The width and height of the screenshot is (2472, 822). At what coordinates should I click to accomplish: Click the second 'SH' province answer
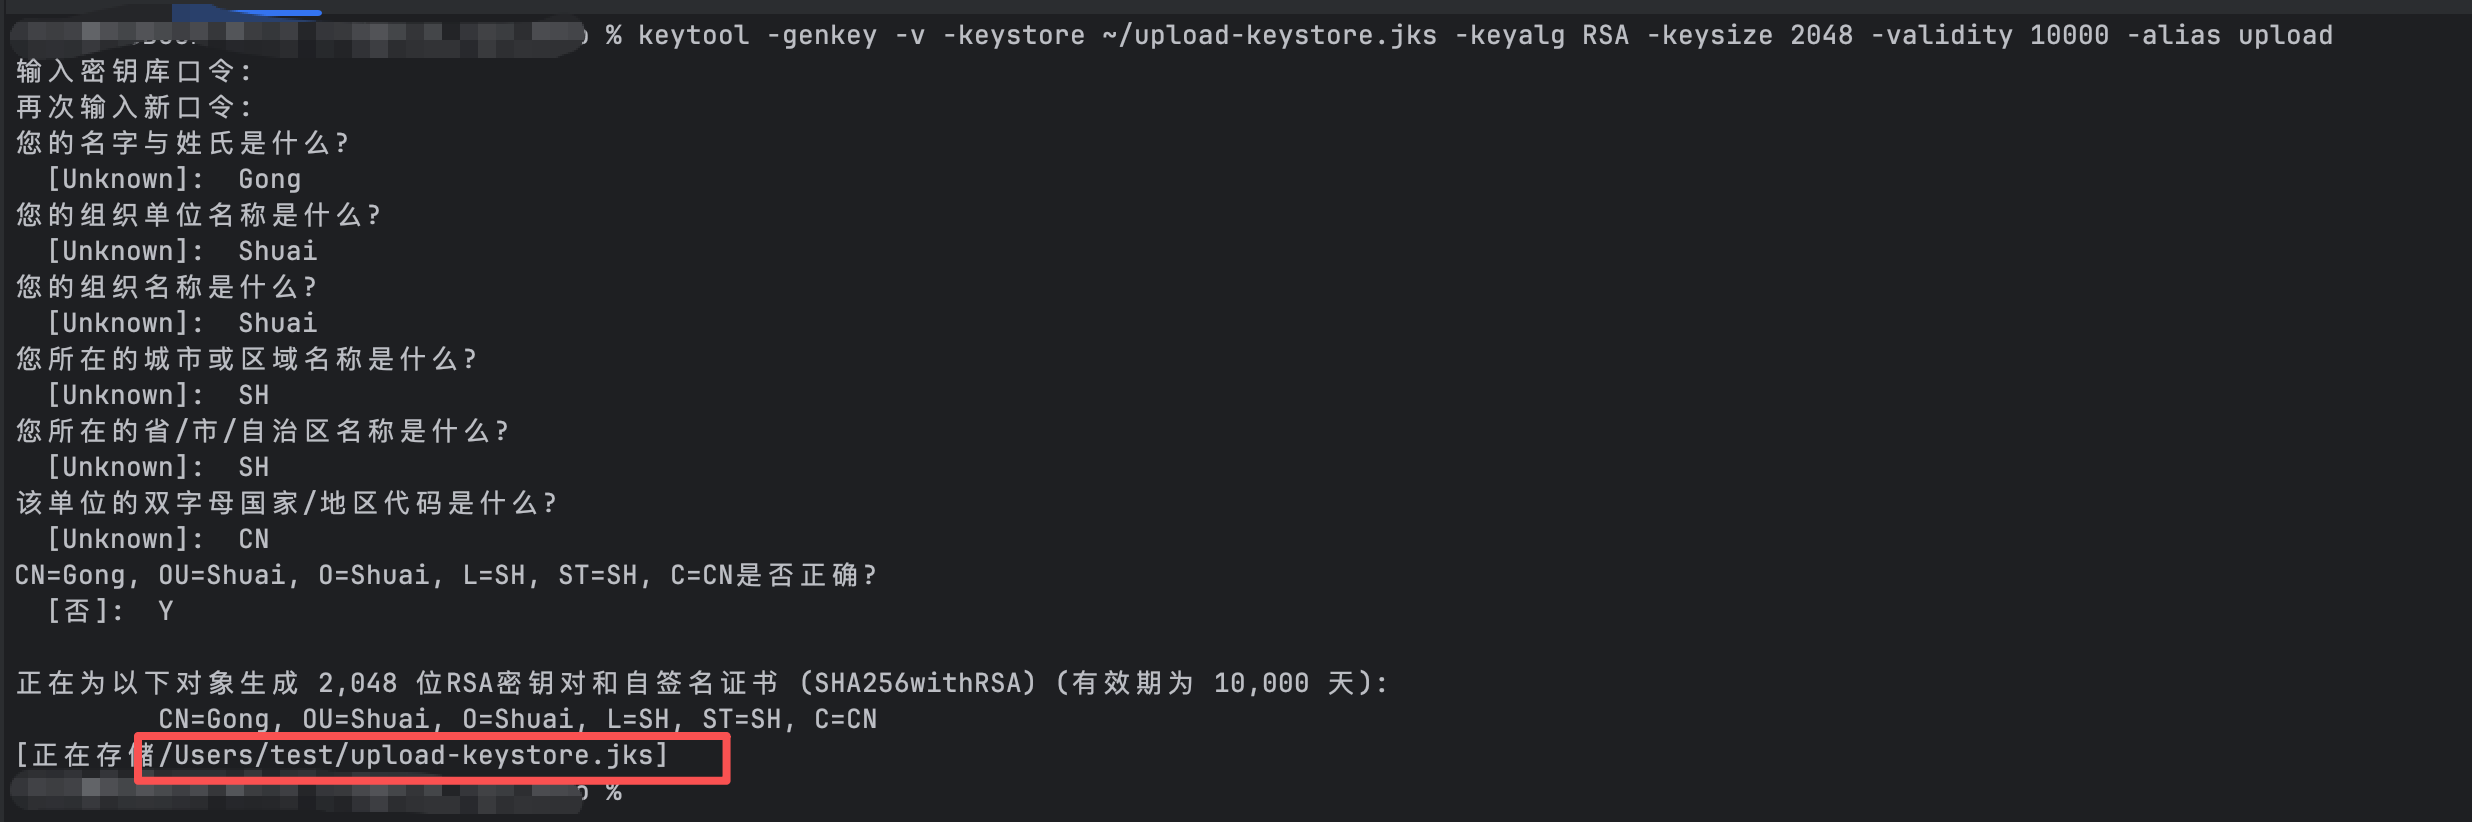tap(253, 467)
